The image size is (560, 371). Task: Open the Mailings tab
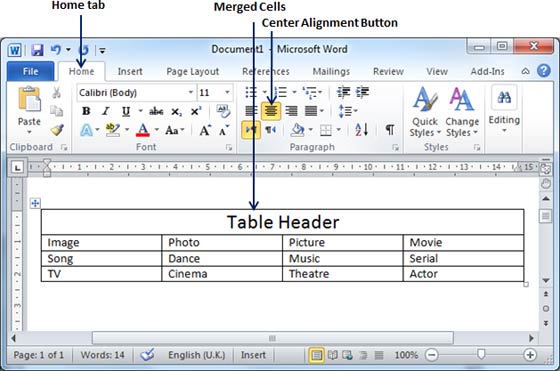point(331,71)
